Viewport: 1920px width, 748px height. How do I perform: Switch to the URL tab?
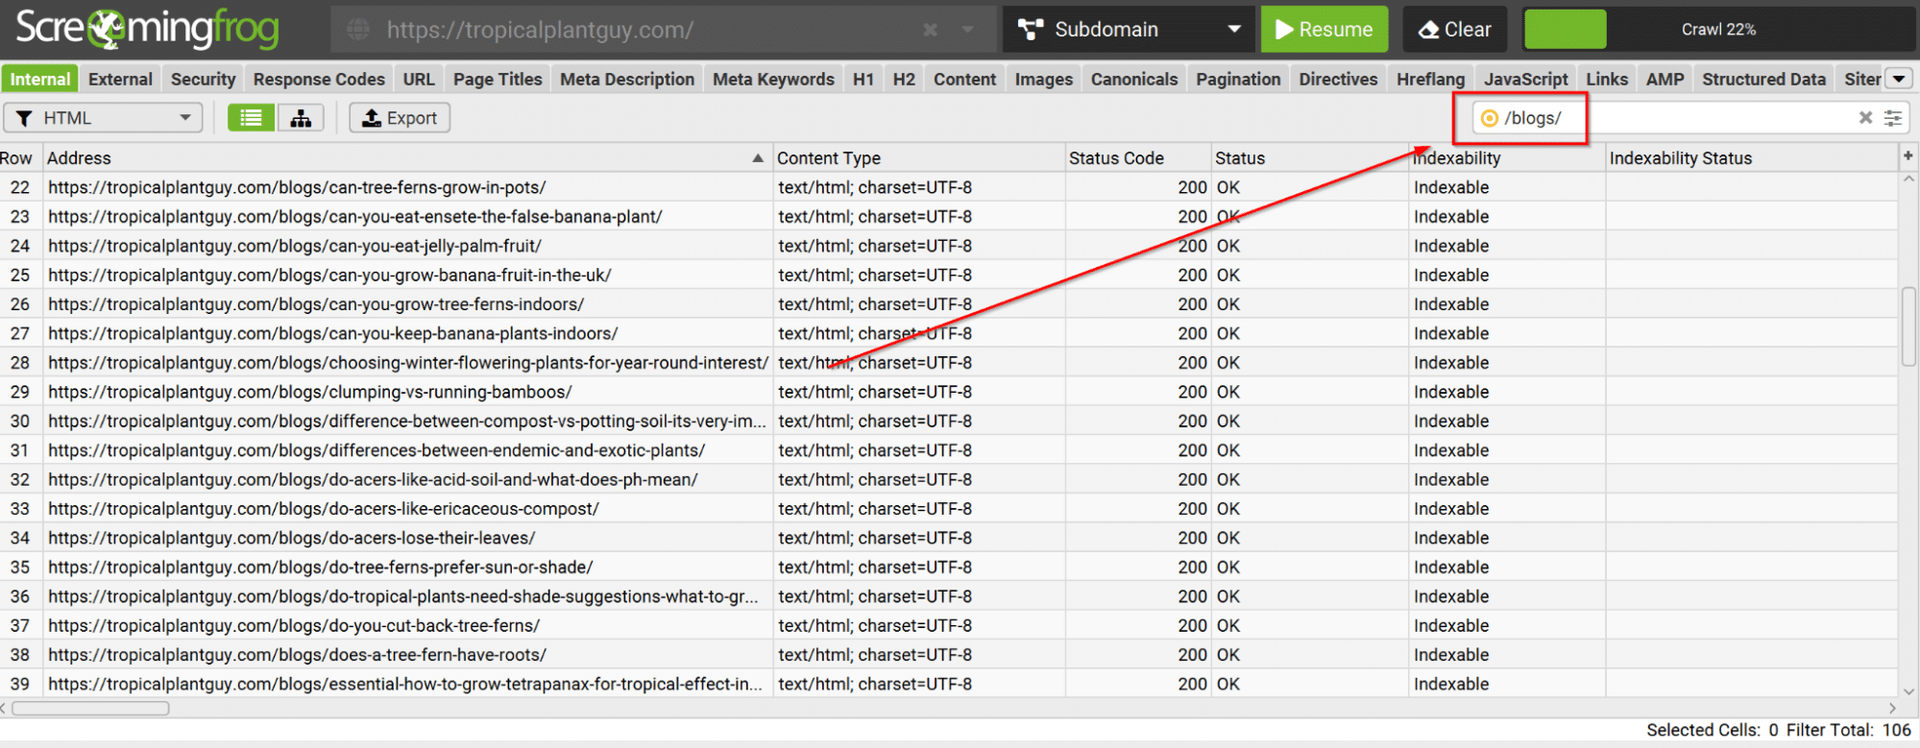[x=419, y=79]
